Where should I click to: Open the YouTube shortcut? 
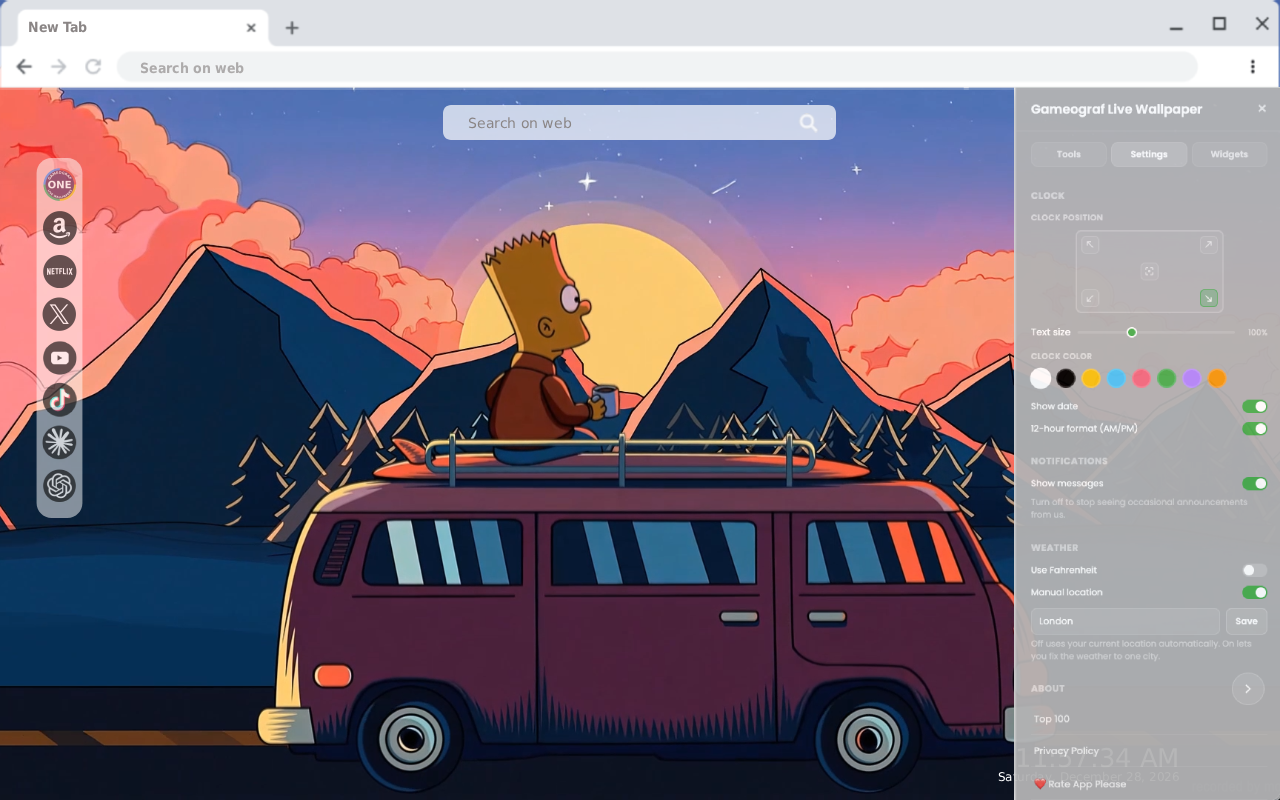pos(60,357)
